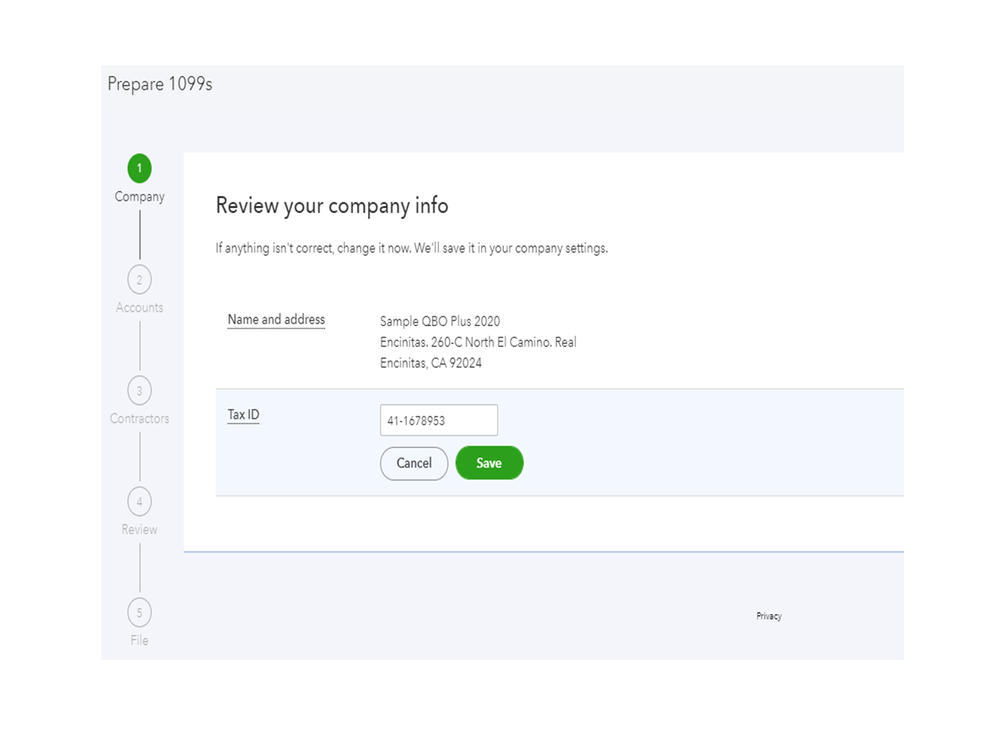999x749 pixels.
Task: Click the Review your company info heading
Action: point(332,206)
